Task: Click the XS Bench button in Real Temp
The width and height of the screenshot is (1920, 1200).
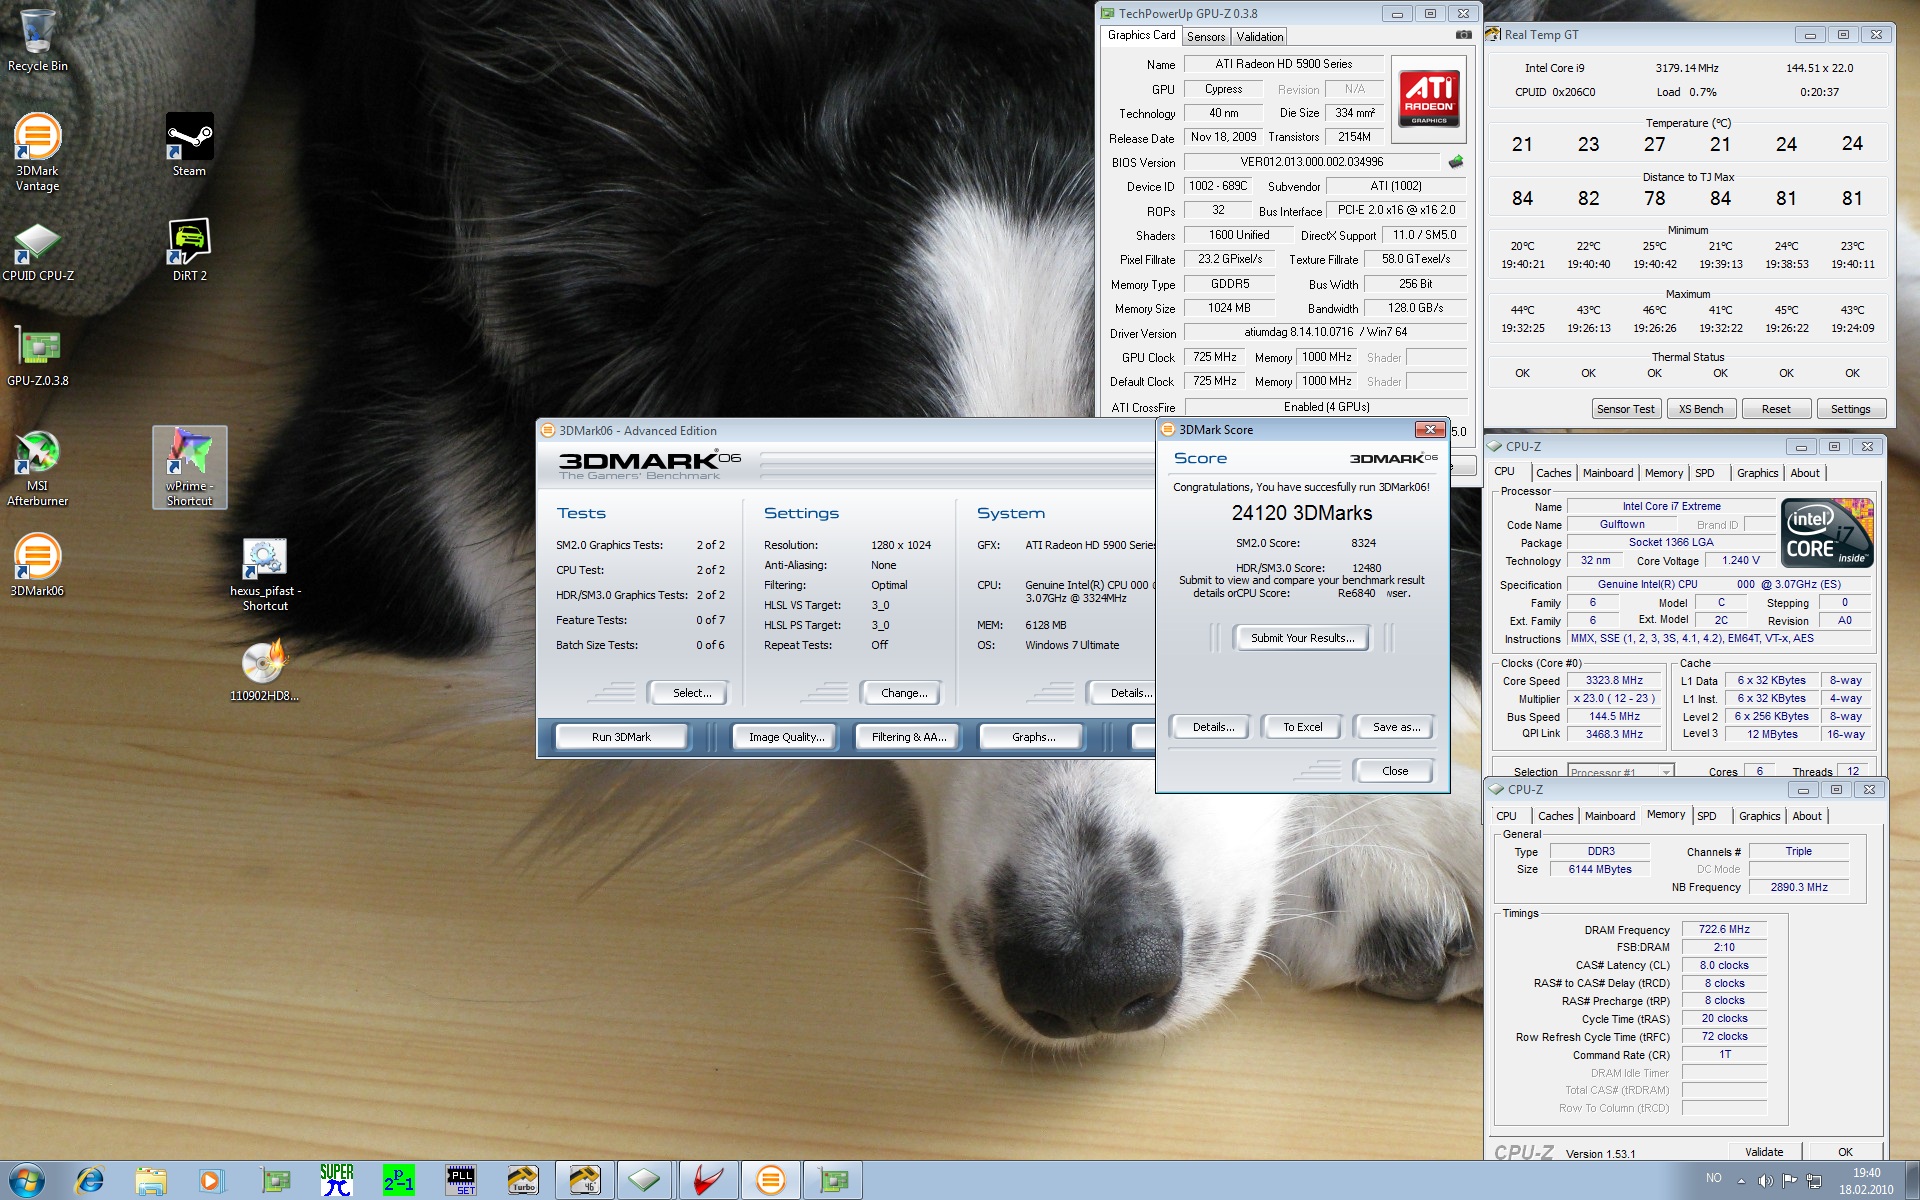Action: [x=1701, y=409]
